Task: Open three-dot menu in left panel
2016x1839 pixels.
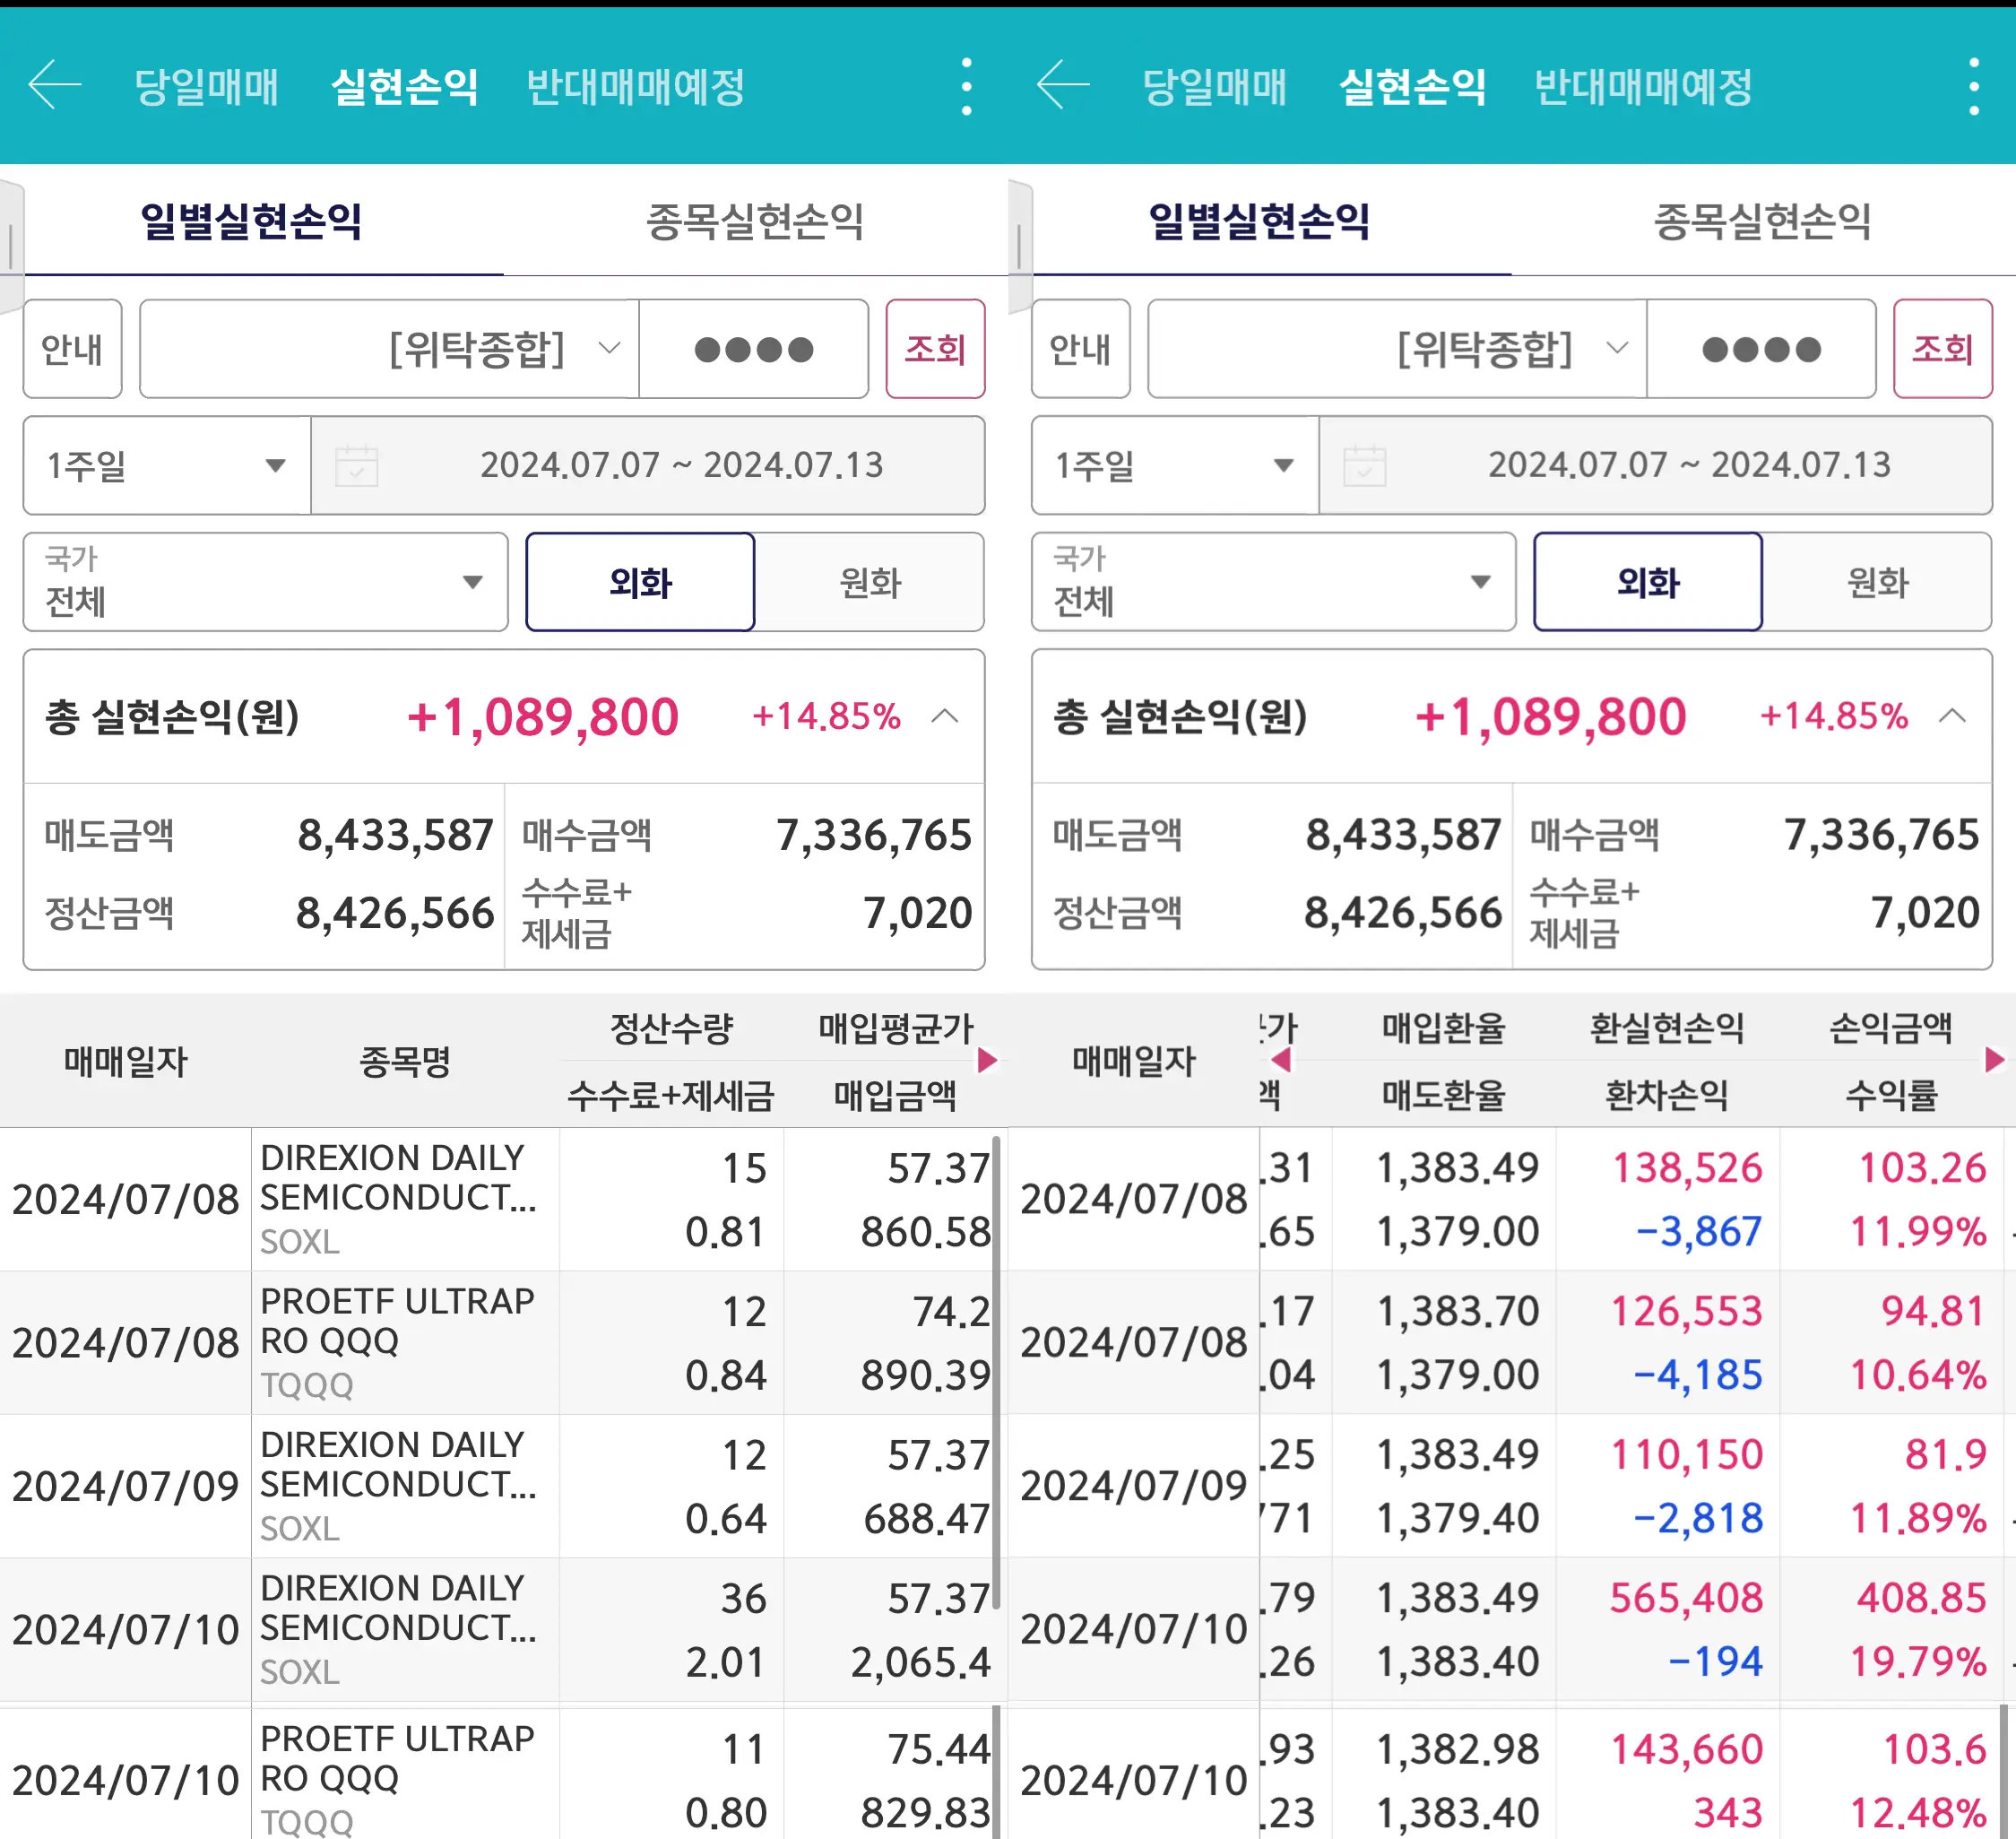Action: pyautogui.click(x=966, y=86)
